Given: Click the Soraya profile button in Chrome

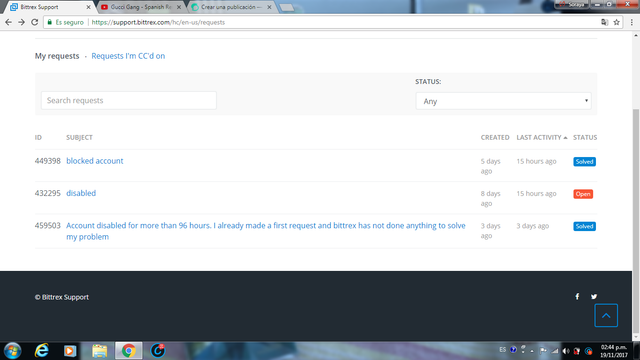Looking at the screenshot, I should click(x=571, y=4).
